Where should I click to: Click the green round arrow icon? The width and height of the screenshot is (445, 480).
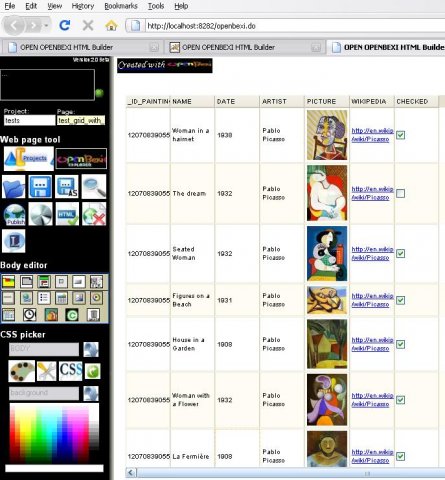point(92,371)
